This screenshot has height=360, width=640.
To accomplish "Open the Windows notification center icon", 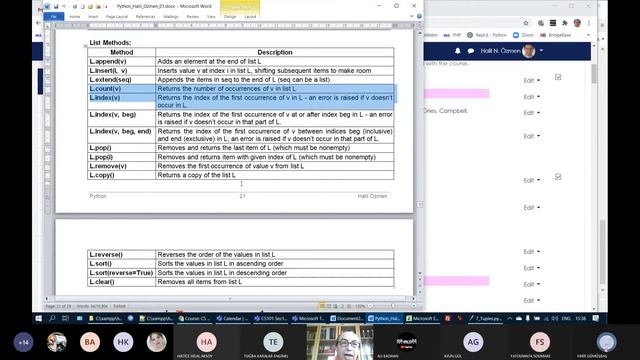I will [x=596, y=318].
